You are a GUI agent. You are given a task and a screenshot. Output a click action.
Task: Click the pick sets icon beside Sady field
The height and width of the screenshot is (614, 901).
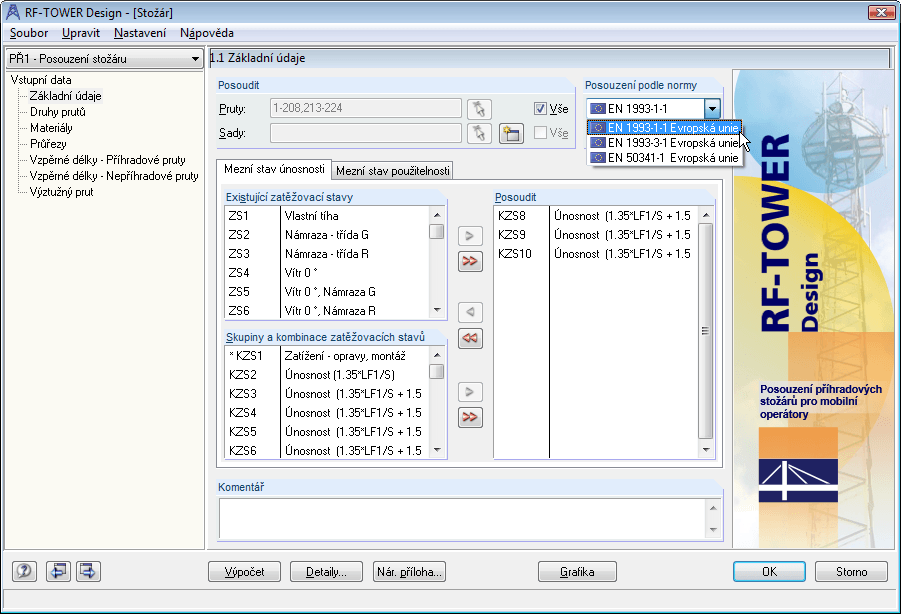[x=479, y=133]
